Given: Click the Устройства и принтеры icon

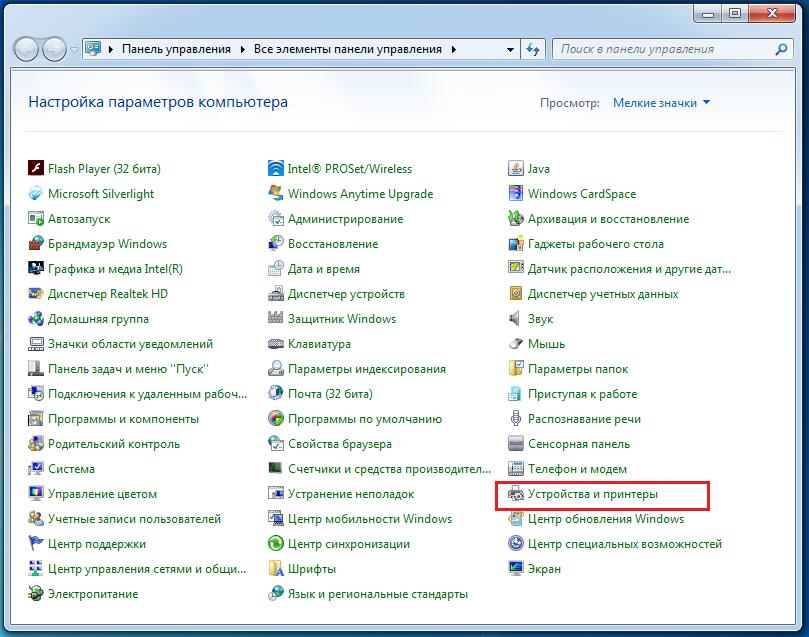Looking at the screenshot, I should [x=516, y=494].
